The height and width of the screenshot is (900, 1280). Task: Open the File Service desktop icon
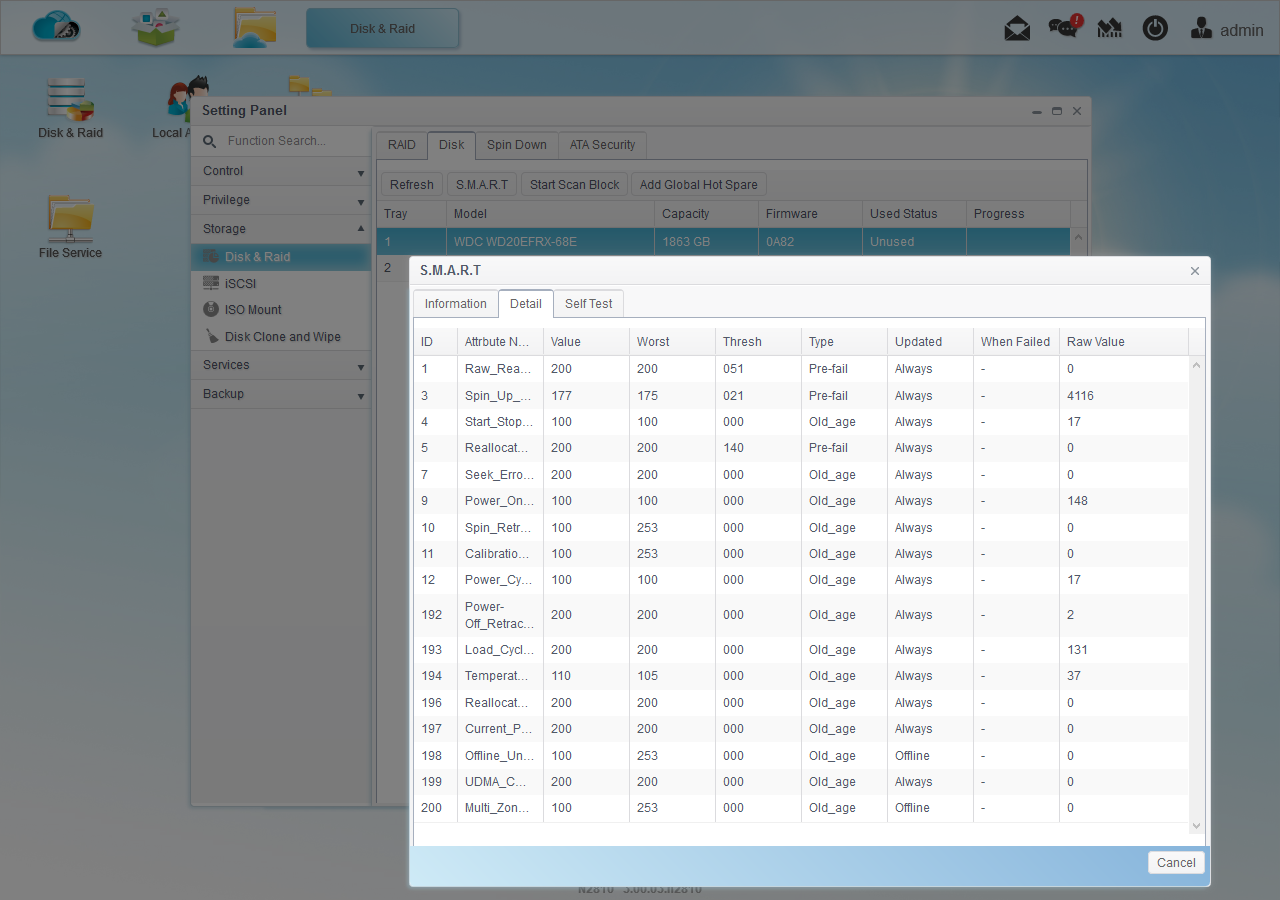70,227
